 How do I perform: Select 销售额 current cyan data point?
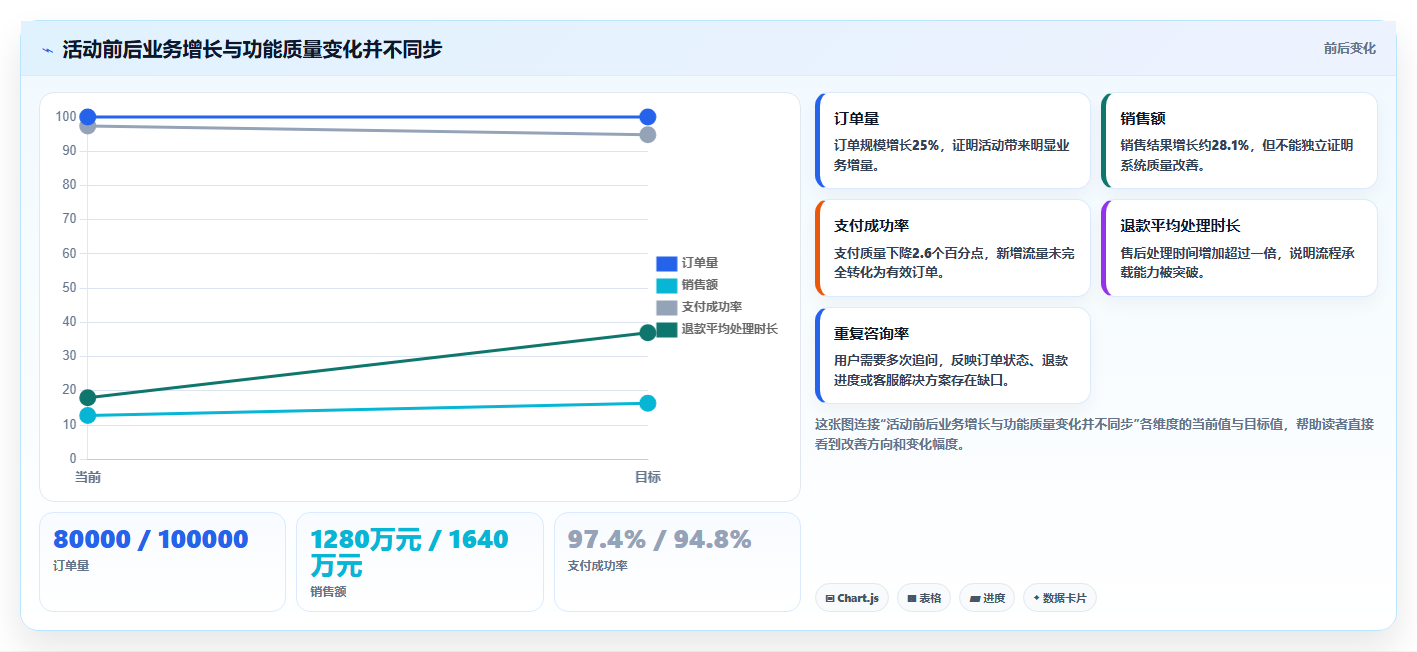click(x=88, y=415)
